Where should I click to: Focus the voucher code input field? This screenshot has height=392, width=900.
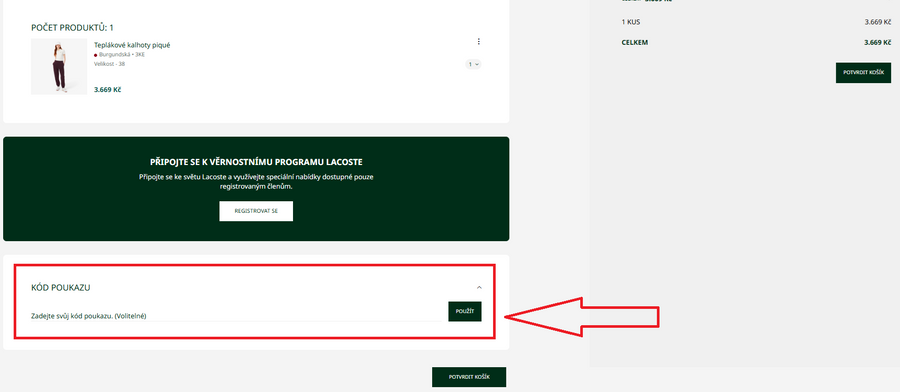click(236, 315)
